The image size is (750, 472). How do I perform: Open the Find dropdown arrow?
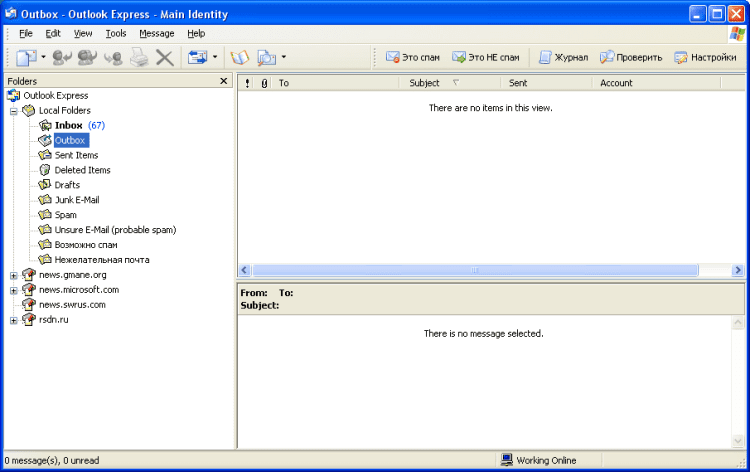pyautogui.click(x=284, y=57)
